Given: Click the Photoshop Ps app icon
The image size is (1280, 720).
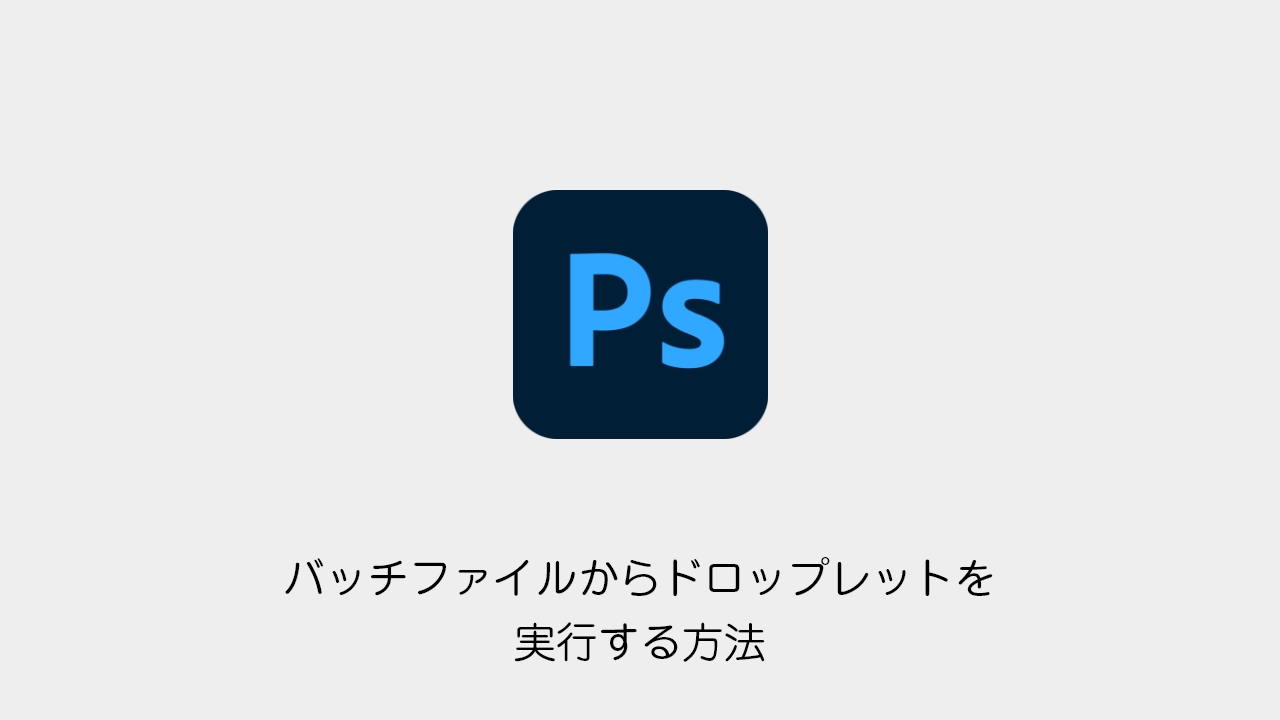Looking at the screenshot, I should [x=640, y=314].
